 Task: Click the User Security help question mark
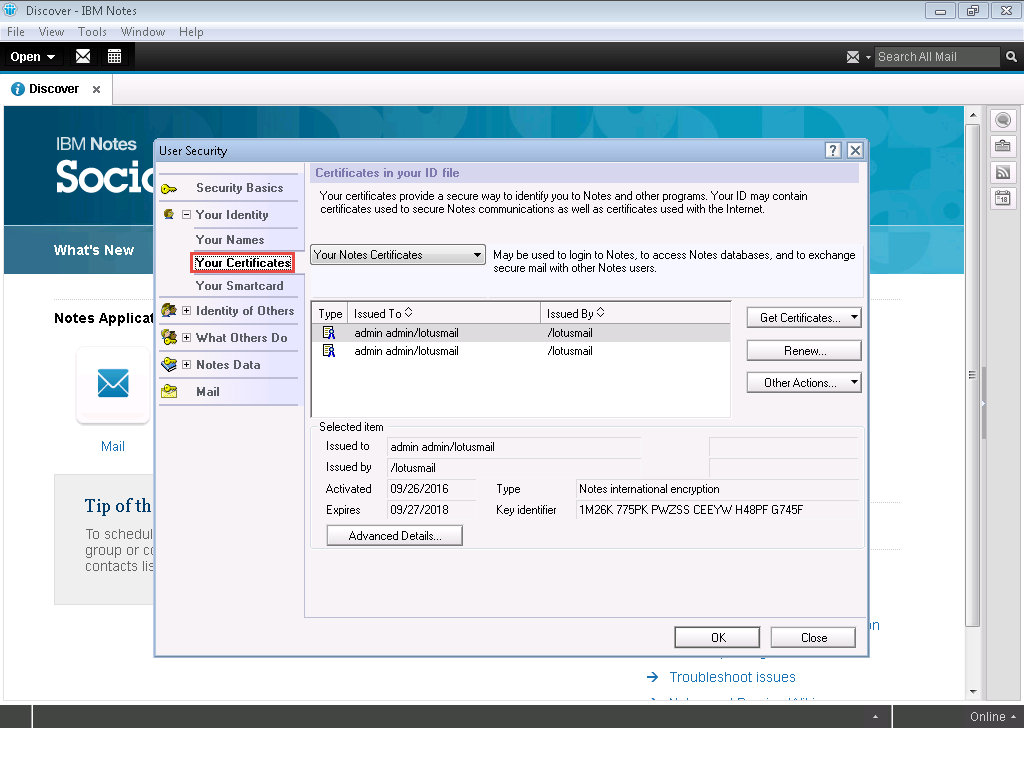coord(833,151)
